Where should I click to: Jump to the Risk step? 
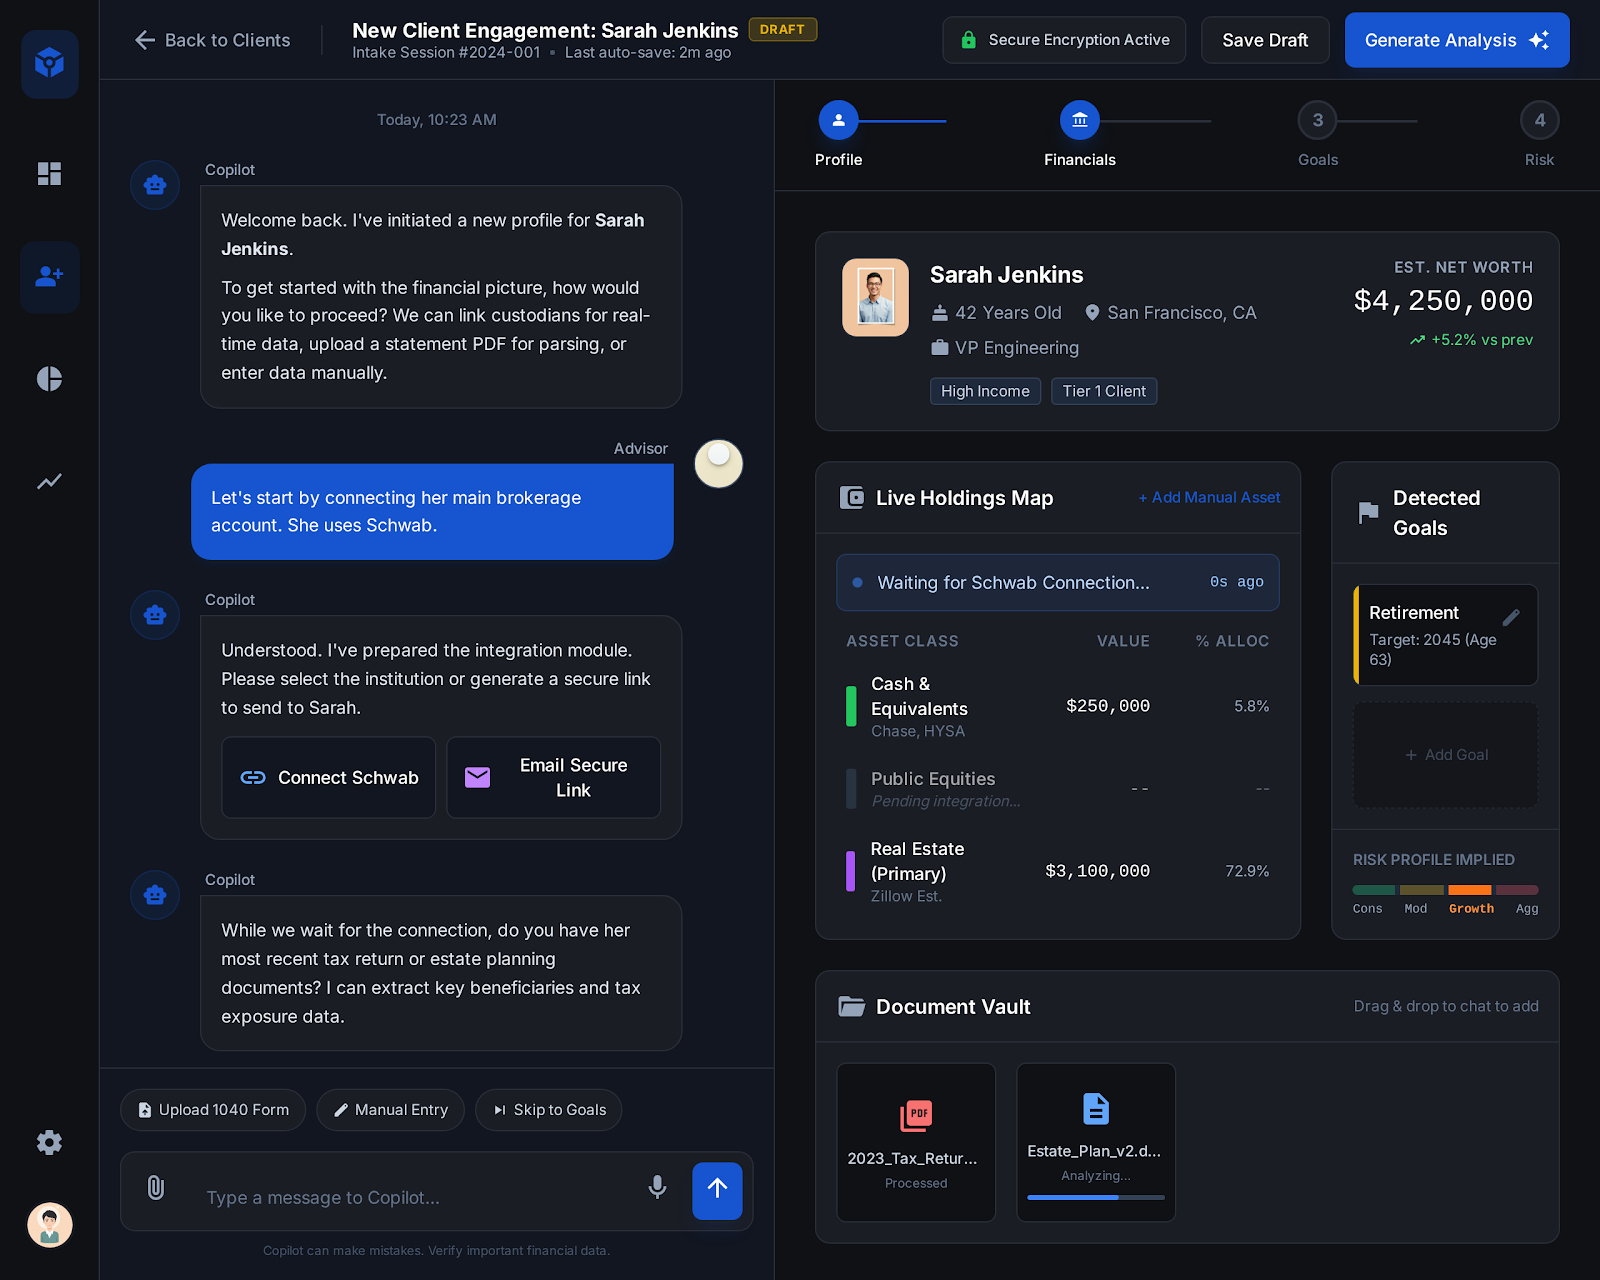(x=1539, y=121)
